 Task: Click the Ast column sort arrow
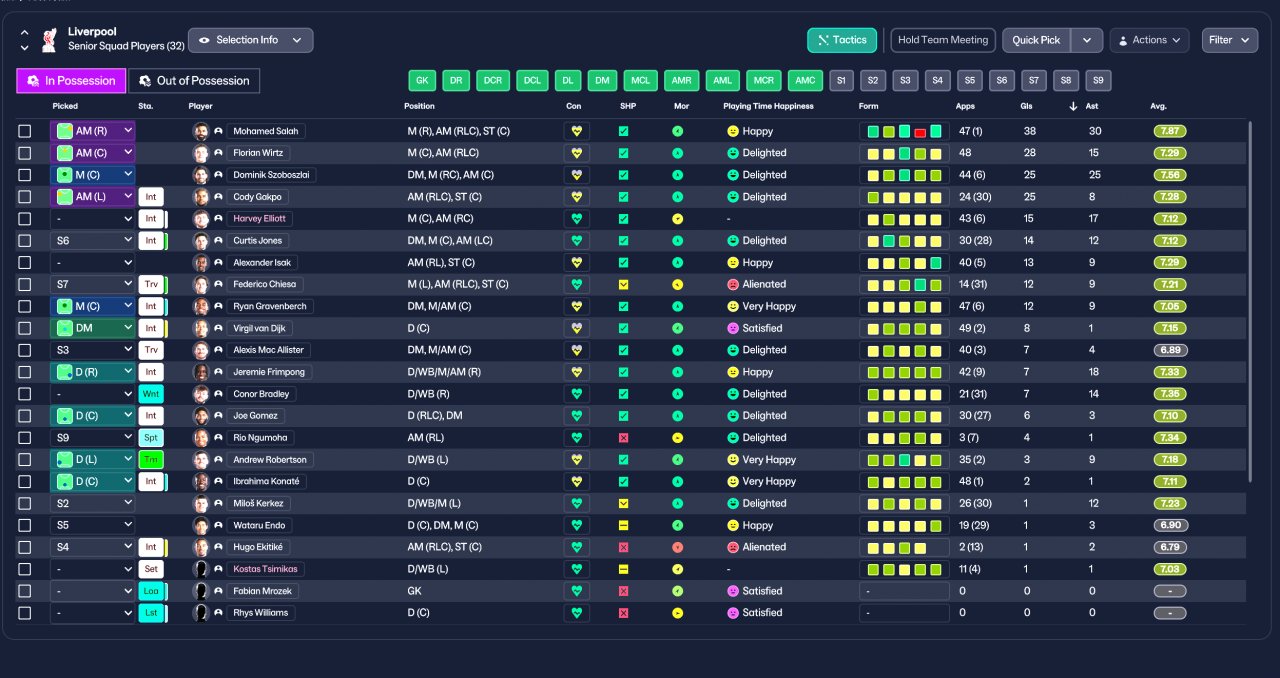pos(1074,106)
